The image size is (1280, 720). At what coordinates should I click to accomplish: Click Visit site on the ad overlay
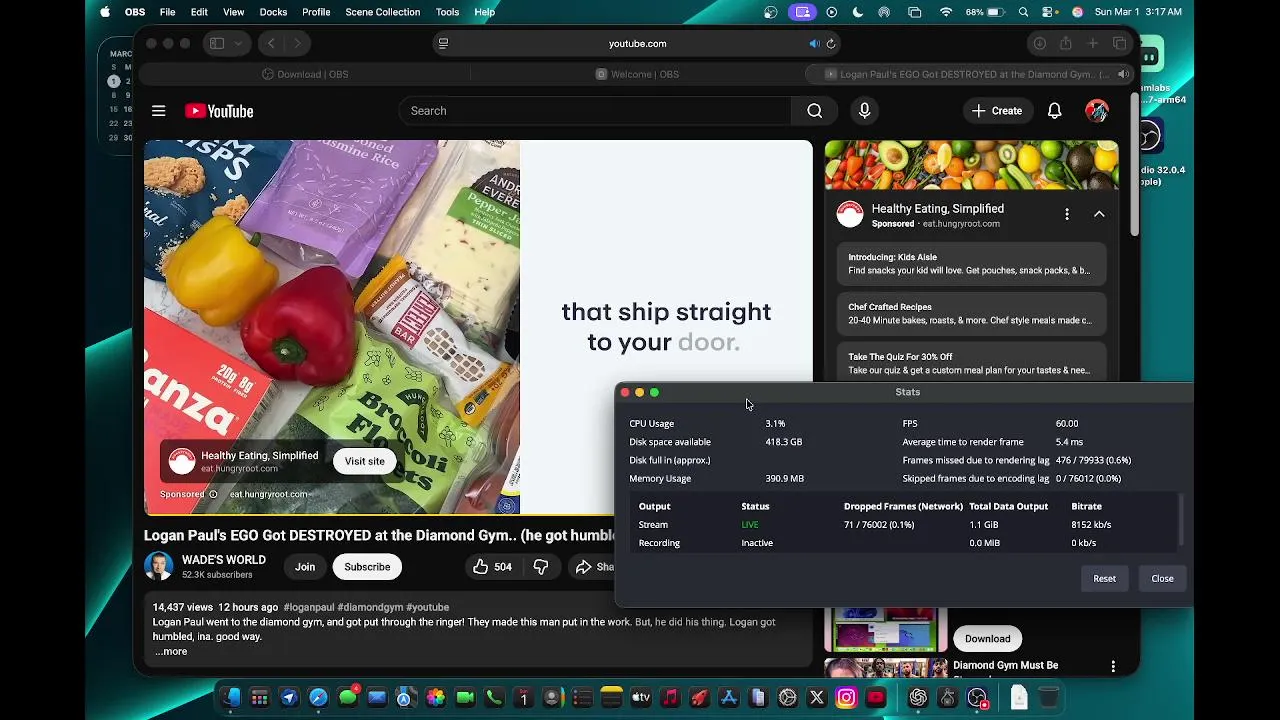tap(365, 461)
